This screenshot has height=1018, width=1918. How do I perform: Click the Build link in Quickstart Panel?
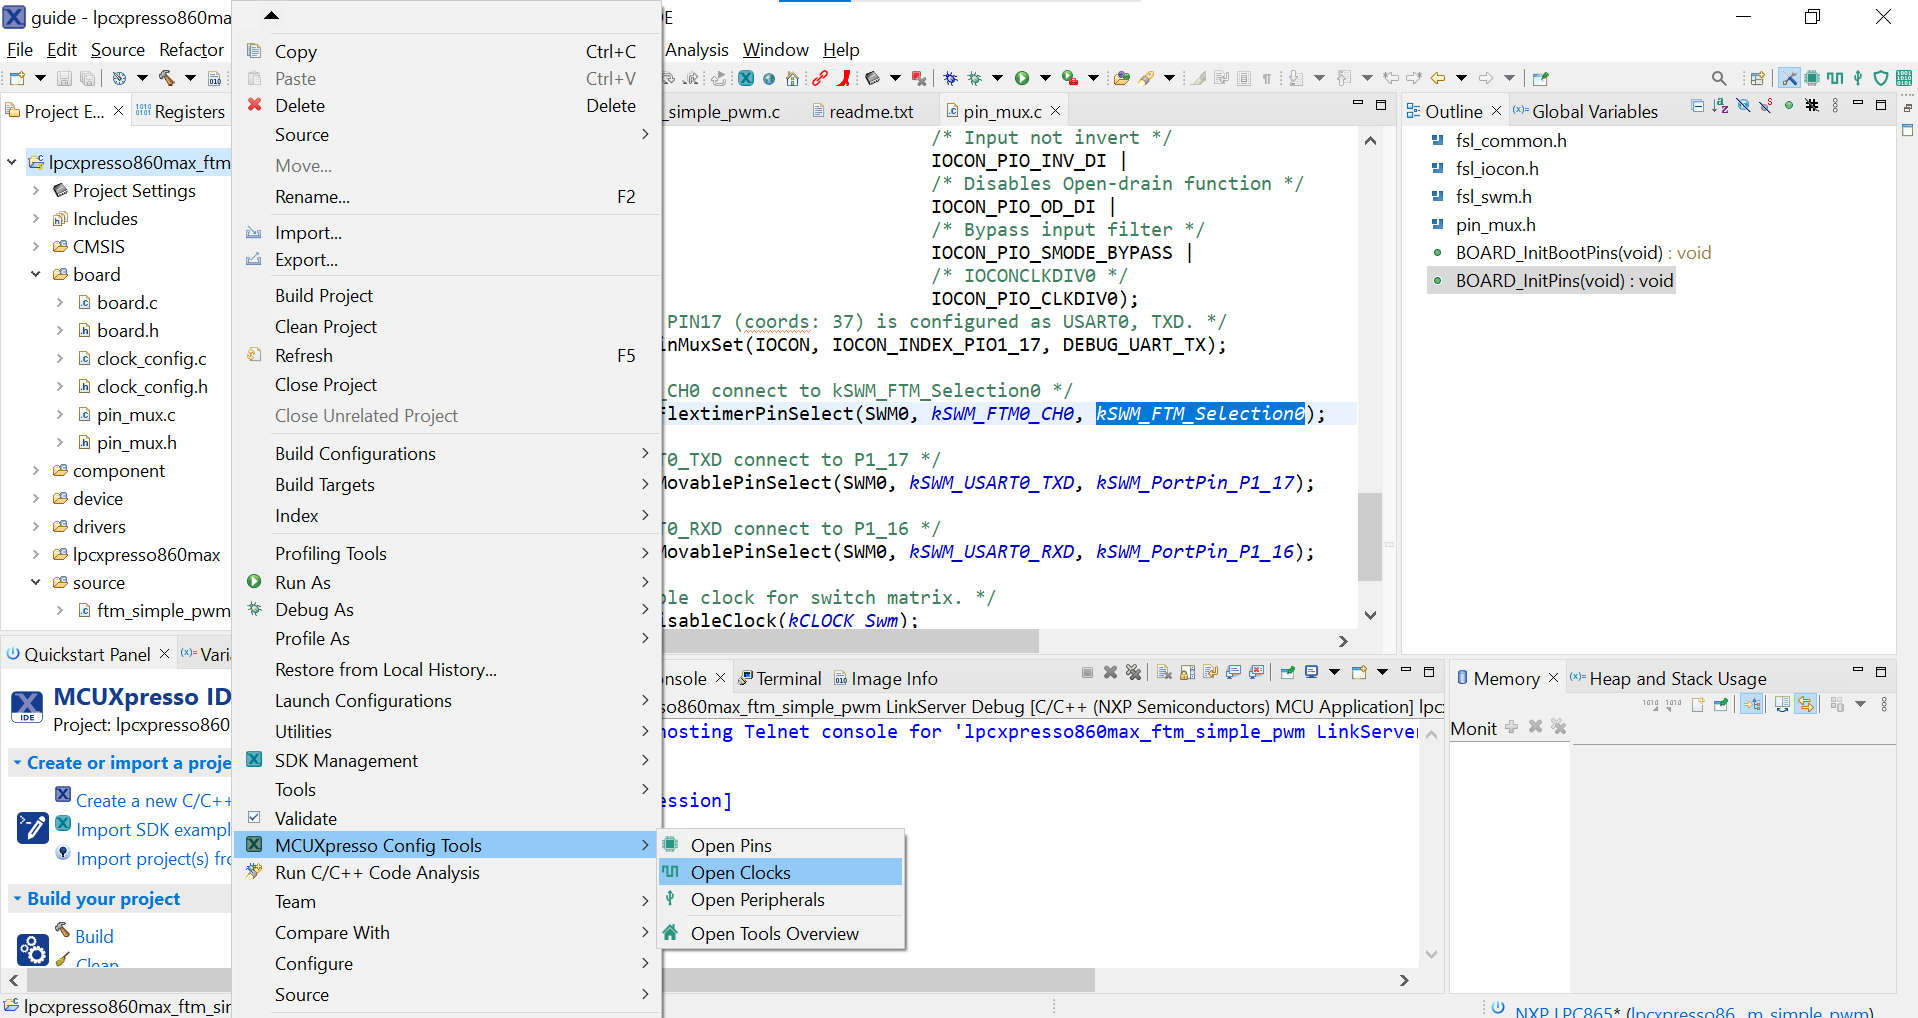[x=94, y=936]
